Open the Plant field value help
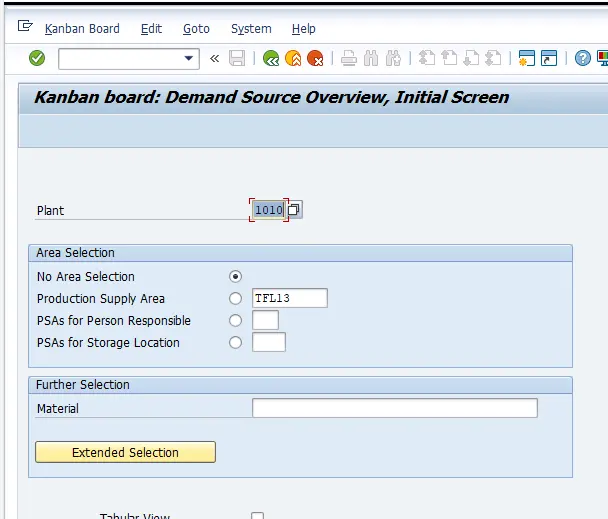 (x=295, y=210)
